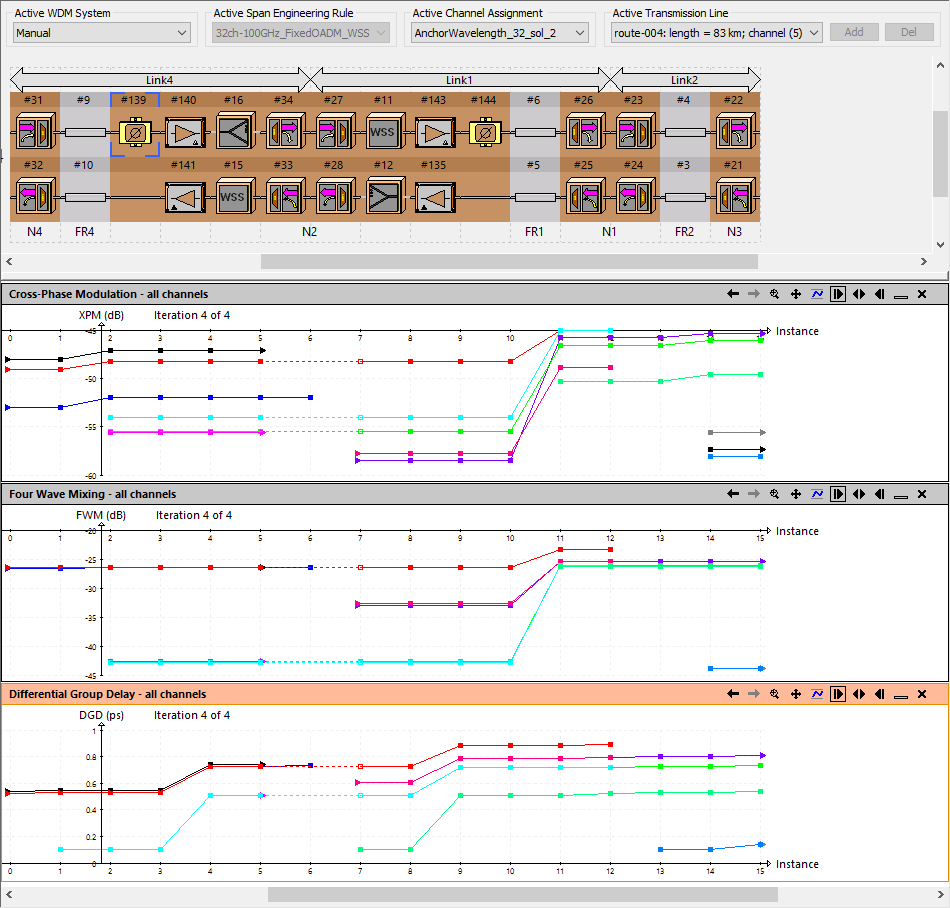Minimize the Differential Group Delay panel
The image size is (950, 908).
click(901, 695)
